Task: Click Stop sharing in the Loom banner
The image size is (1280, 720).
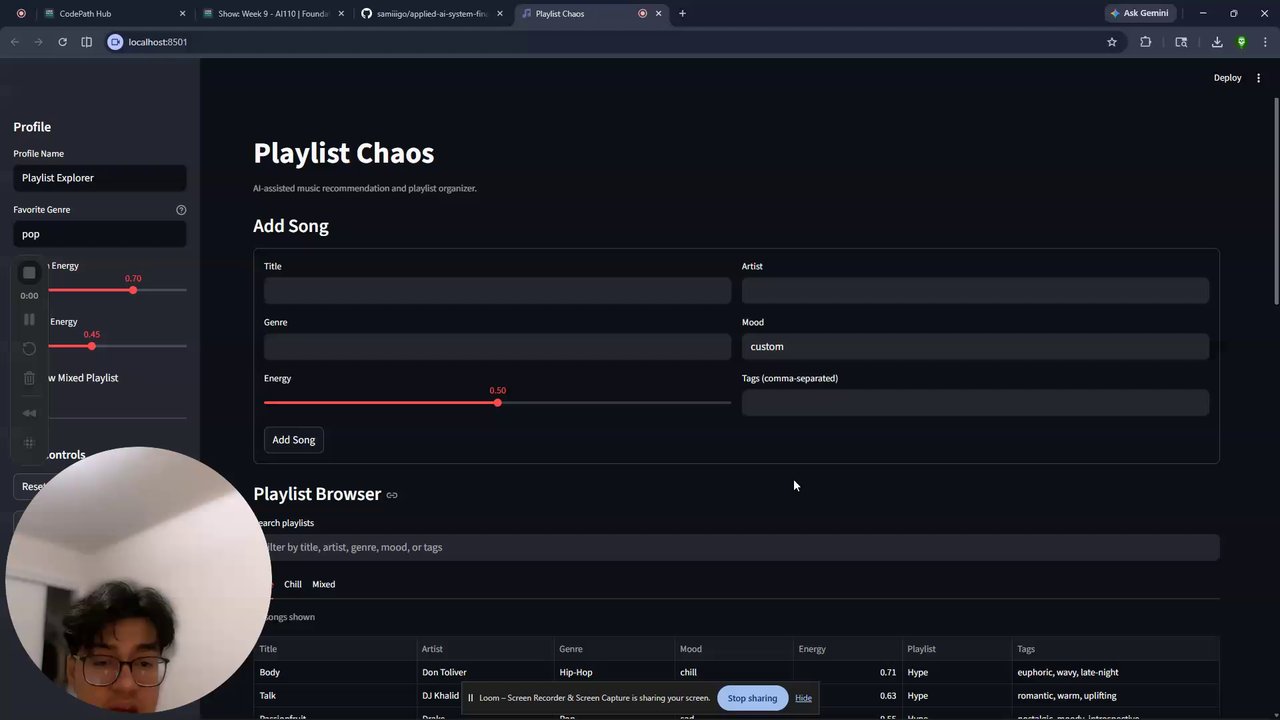Action: tap(752, 698)
